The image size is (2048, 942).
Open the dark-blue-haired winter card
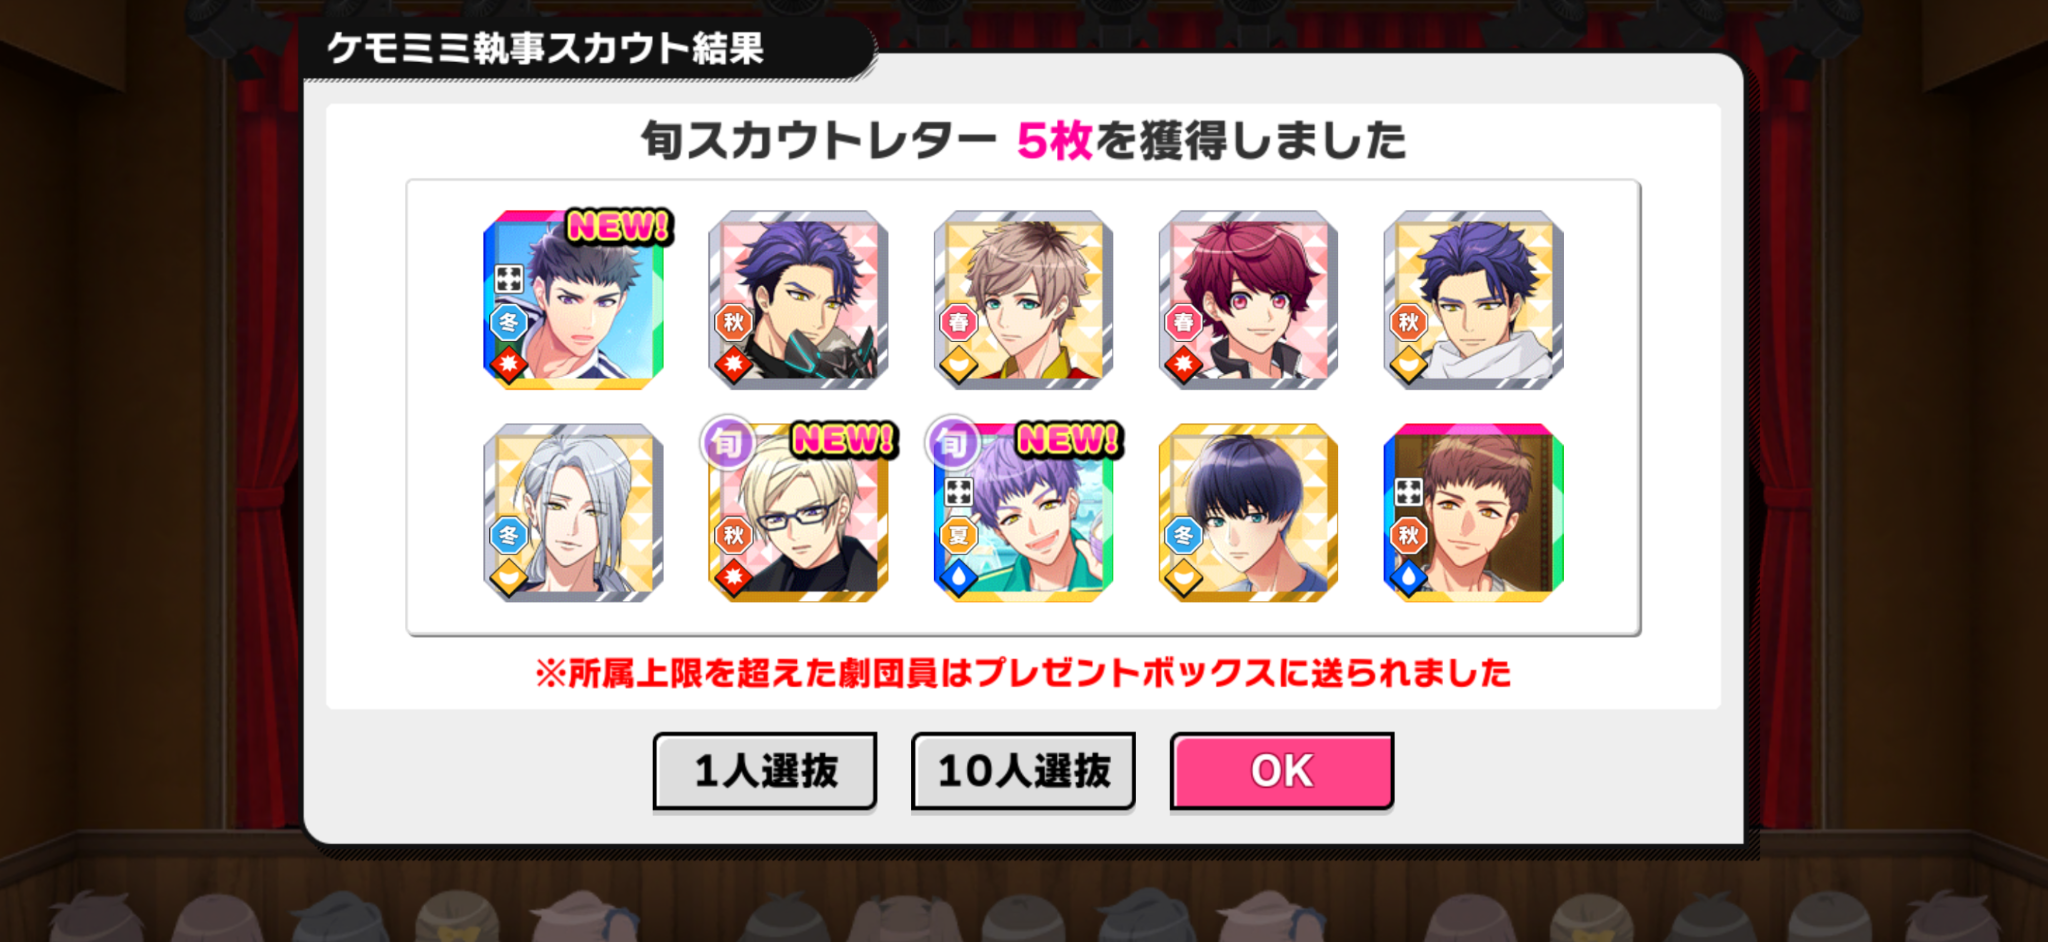[x=1248, y=512]
